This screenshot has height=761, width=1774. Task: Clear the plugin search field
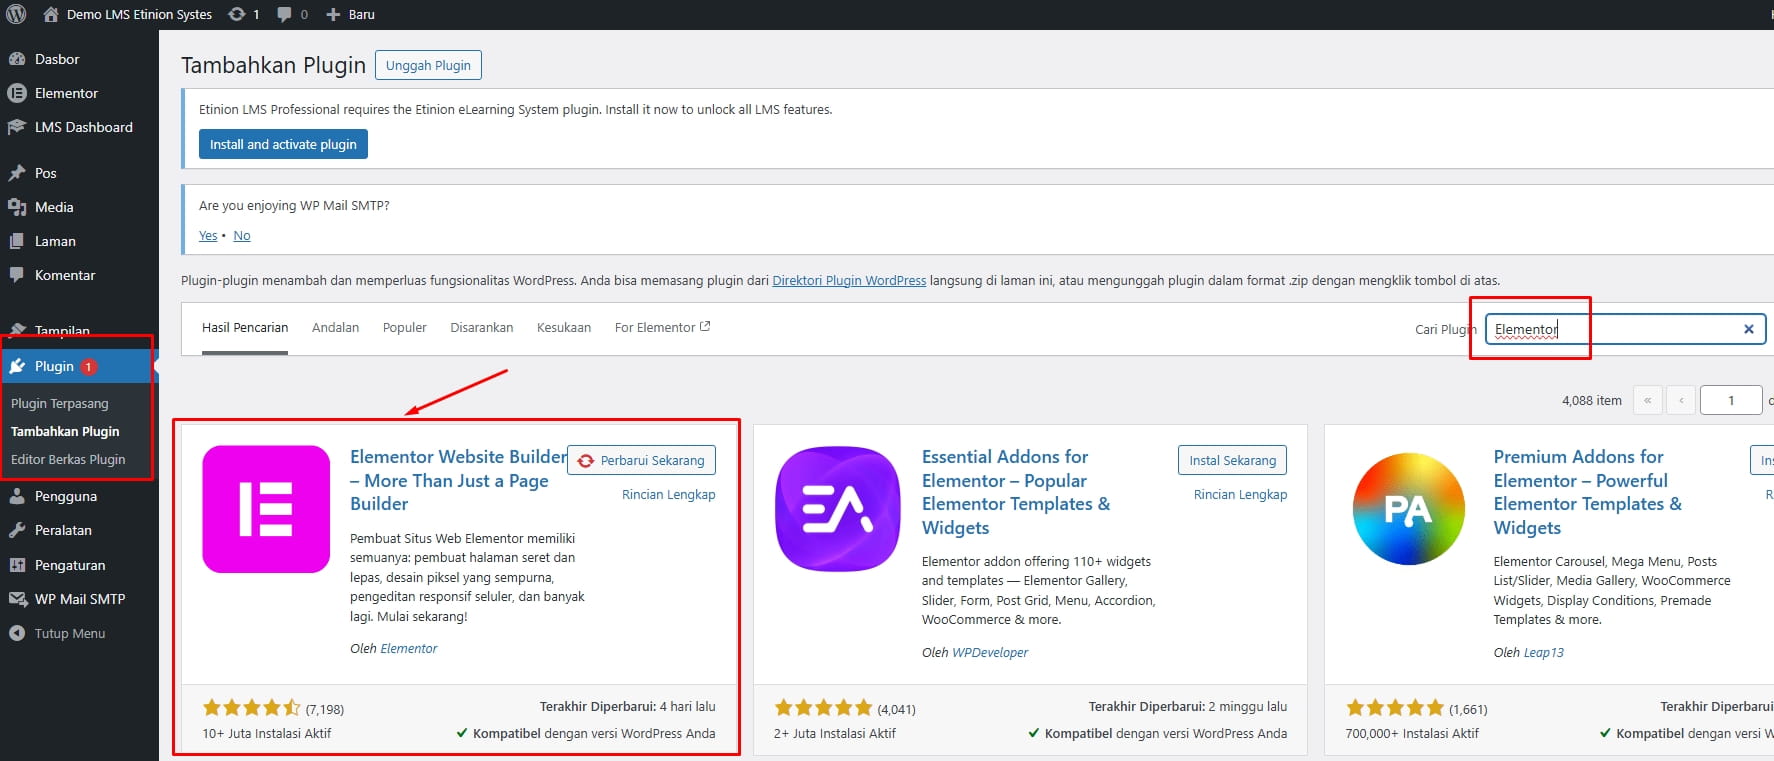(1748, 329)
